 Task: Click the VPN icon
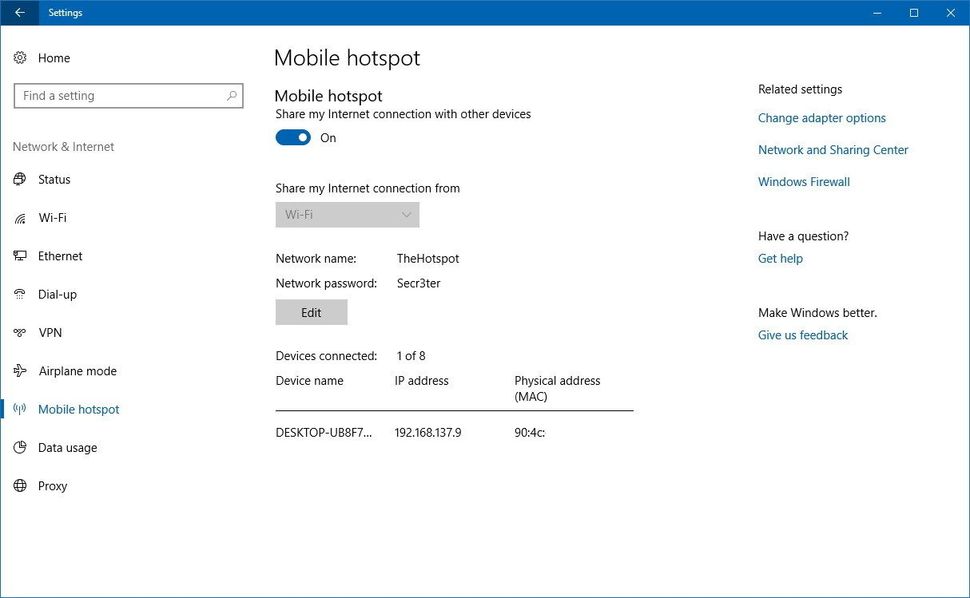[x=19, y=332]
